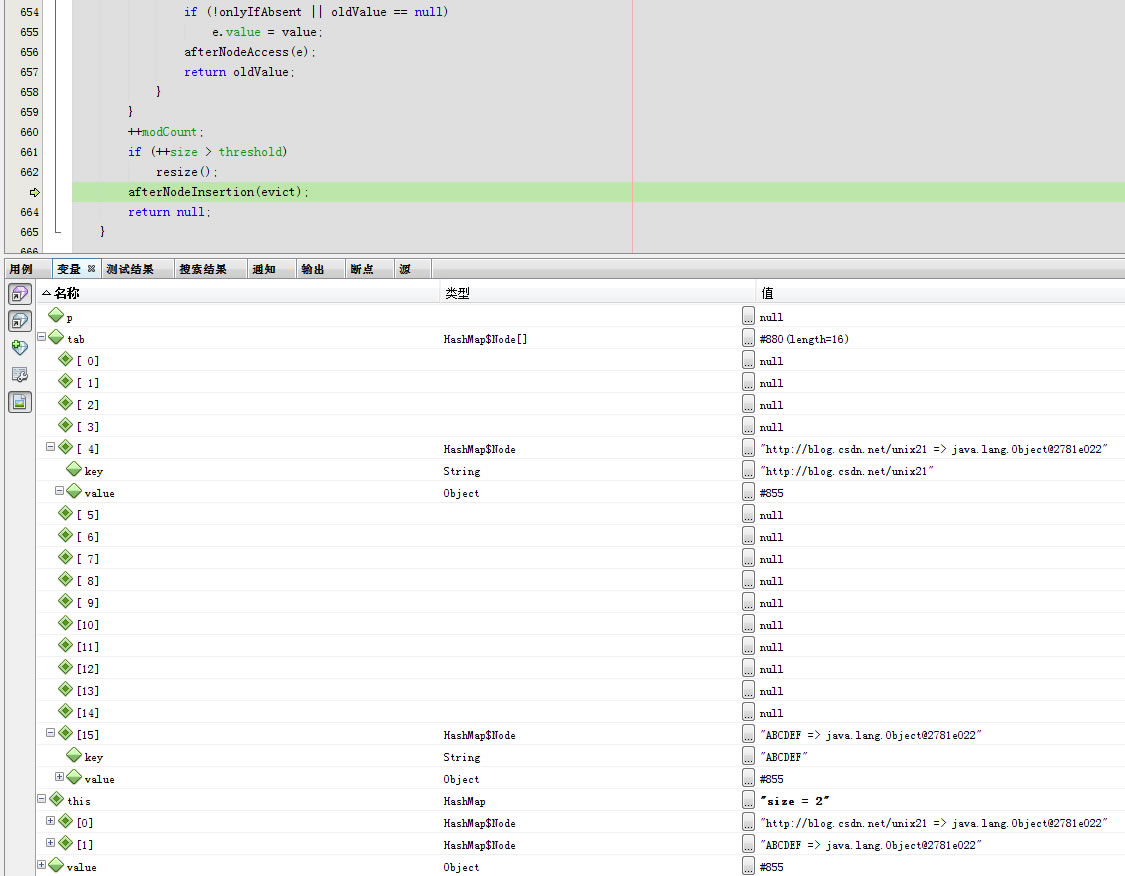Click line number 656 in the gutter
Screen dimensions: 1125x876
tap(29, 52)
